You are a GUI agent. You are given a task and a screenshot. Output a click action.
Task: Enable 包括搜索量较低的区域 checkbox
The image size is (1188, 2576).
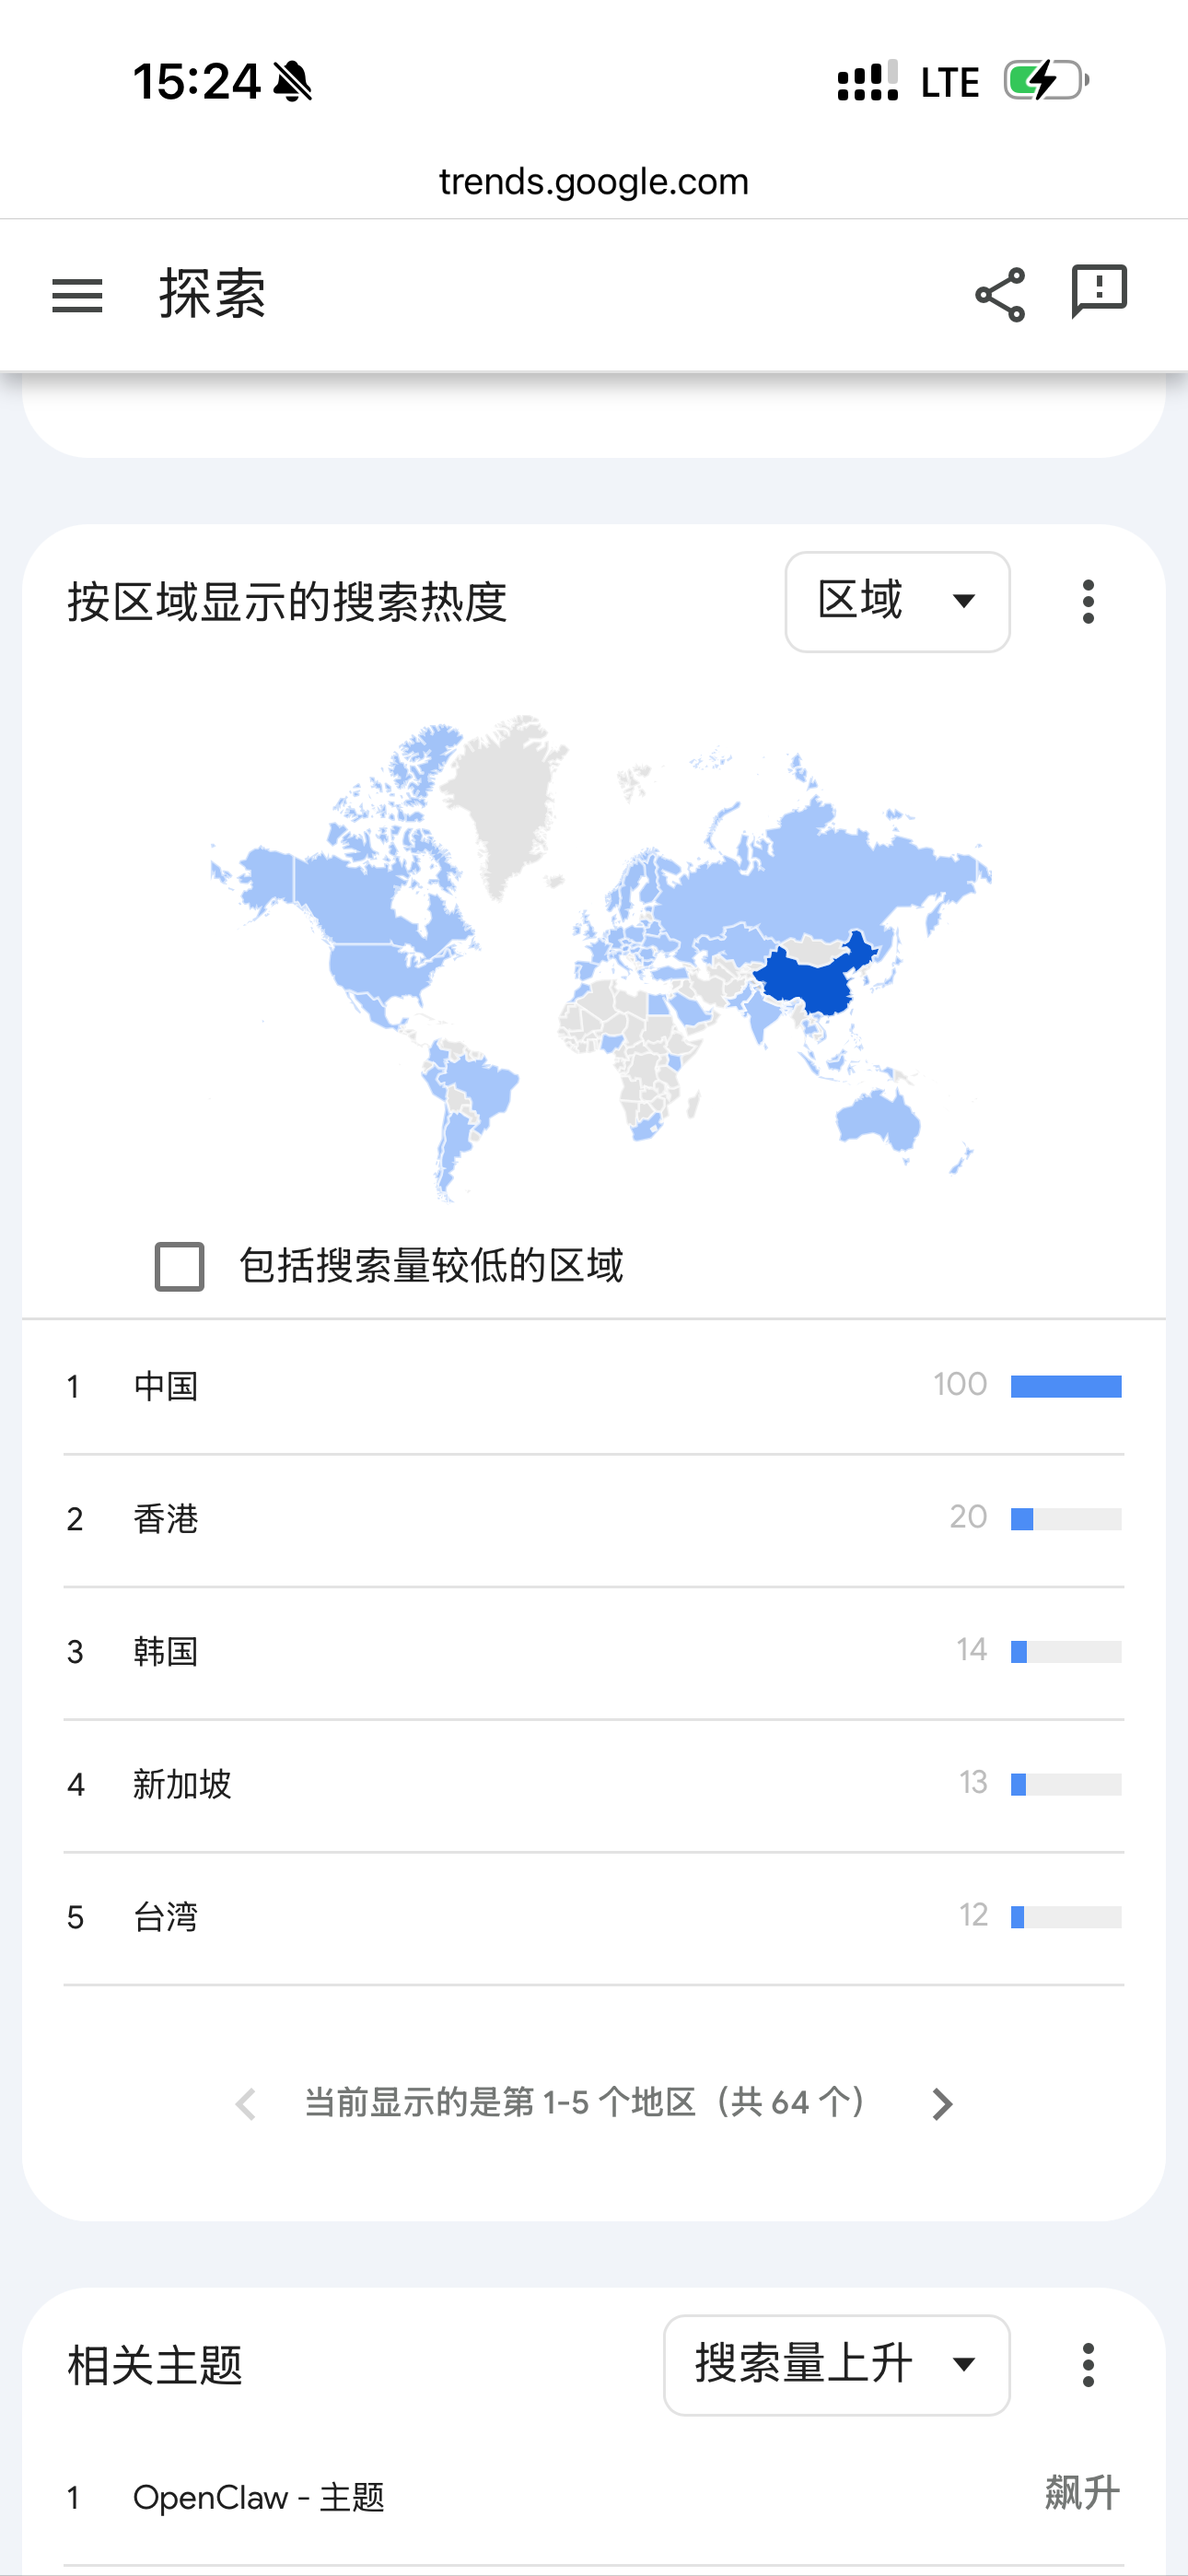pyautogui.click(x=180, y=1267)
